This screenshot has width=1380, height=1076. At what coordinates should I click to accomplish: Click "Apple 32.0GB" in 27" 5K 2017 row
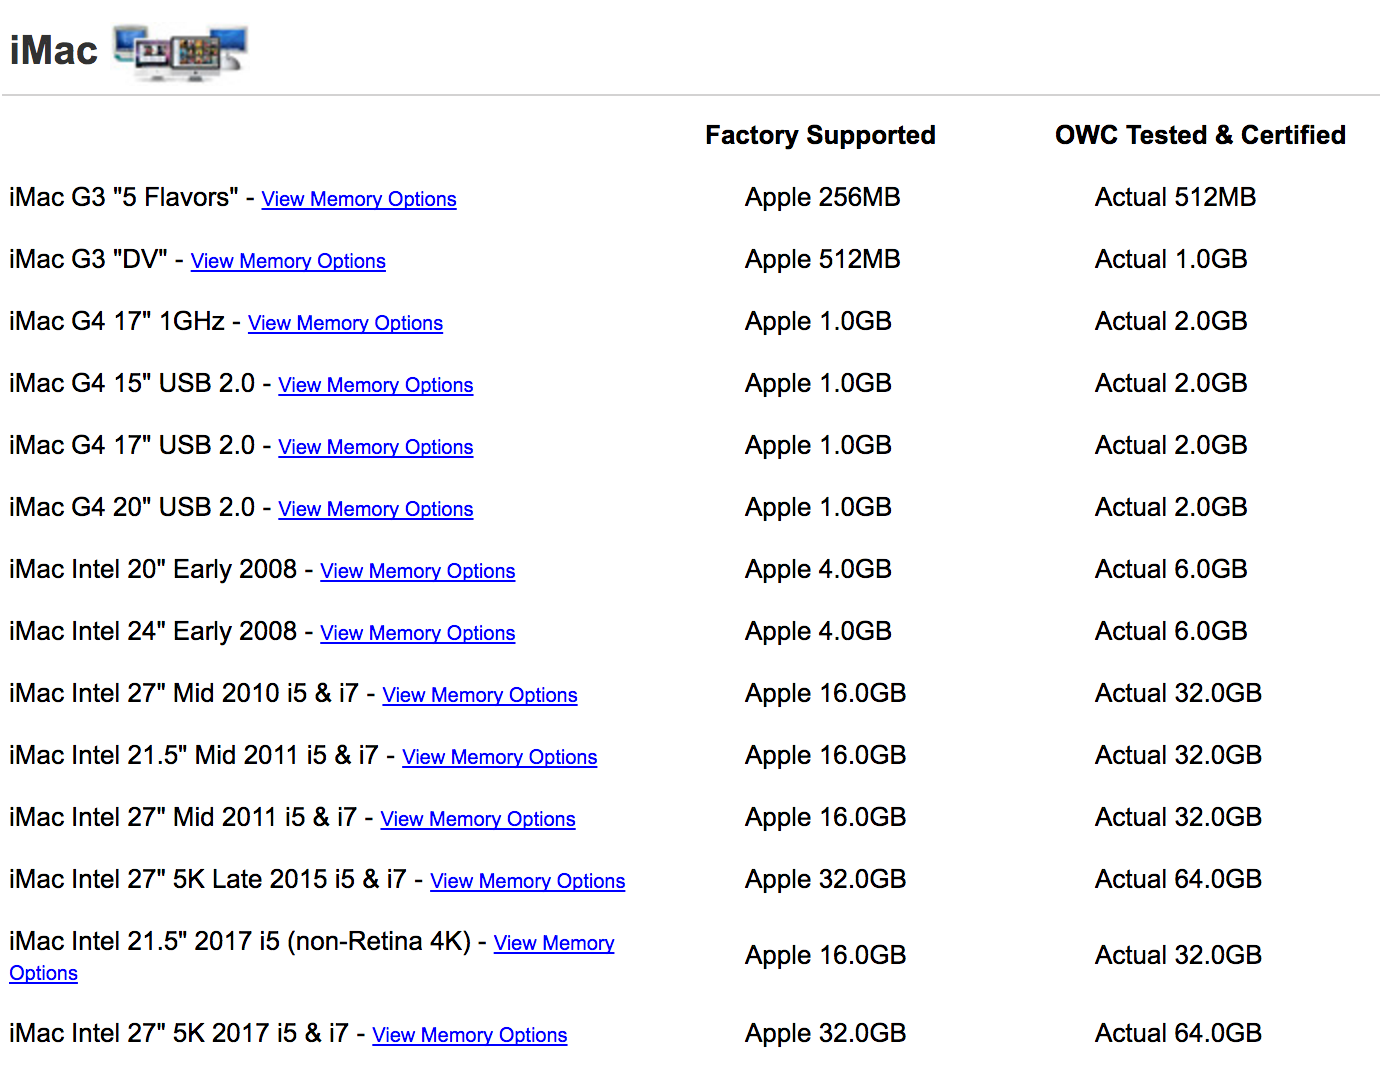825,1034
